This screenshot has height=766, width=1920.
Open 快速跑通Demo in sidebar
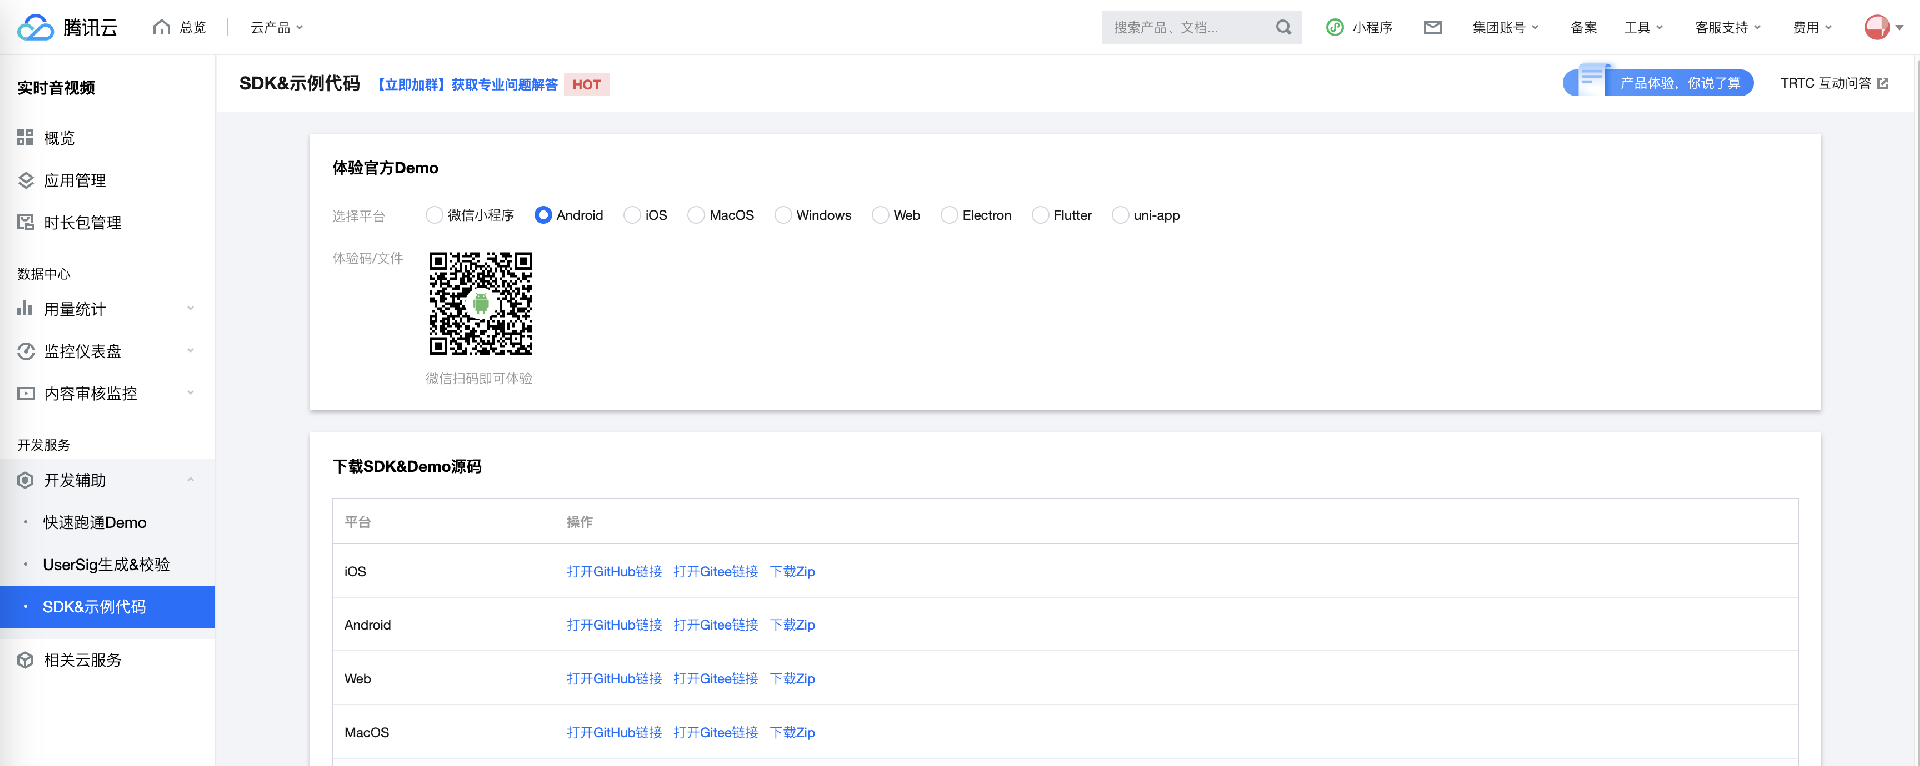94,522
